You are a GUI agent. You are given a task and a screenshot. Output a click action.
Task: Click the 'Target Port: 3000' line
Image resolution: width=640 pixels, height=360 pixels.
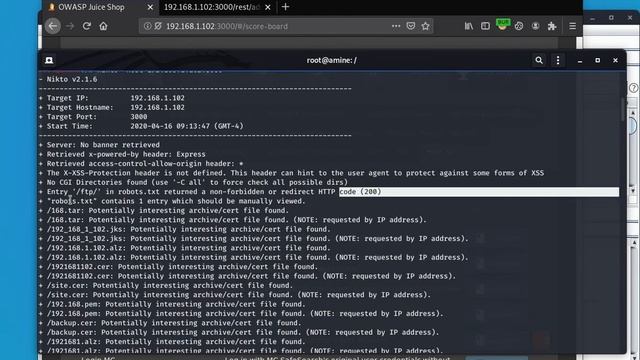[x=93, y=117]
